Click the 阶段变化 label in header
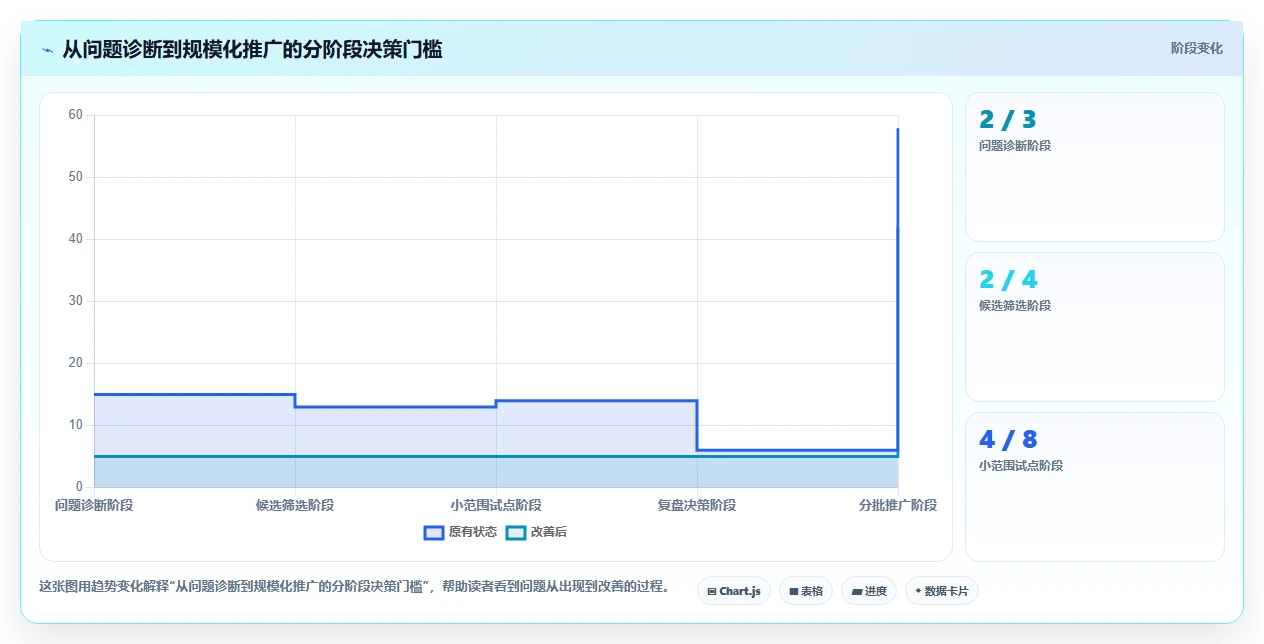 tap(1196, 48)
